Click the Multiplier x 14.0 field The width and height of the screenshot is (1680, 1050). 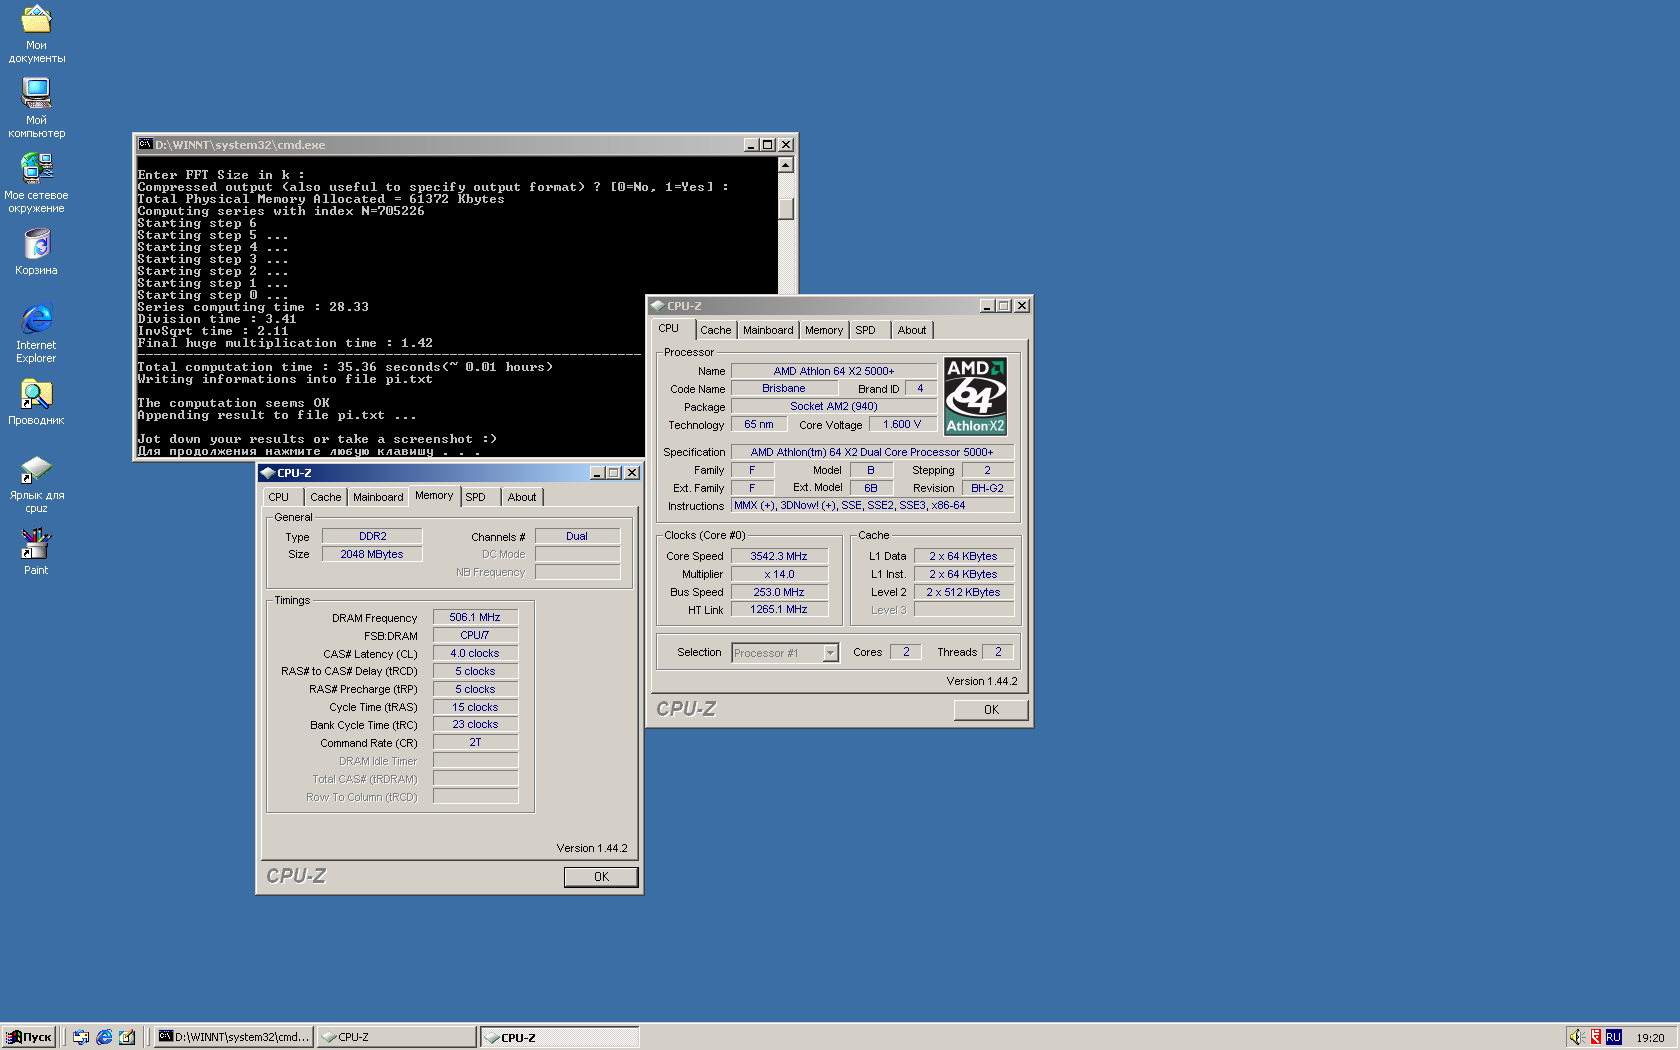point(779,574)
